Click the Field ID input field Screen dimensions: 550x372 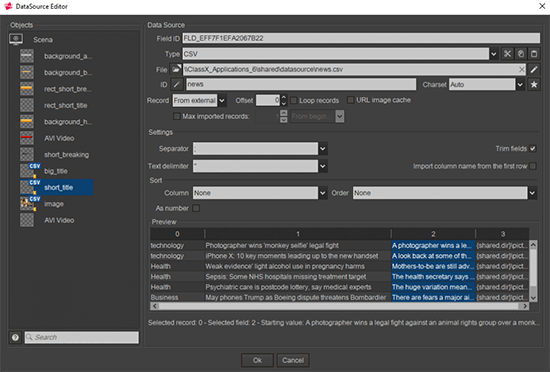[361, 38]
